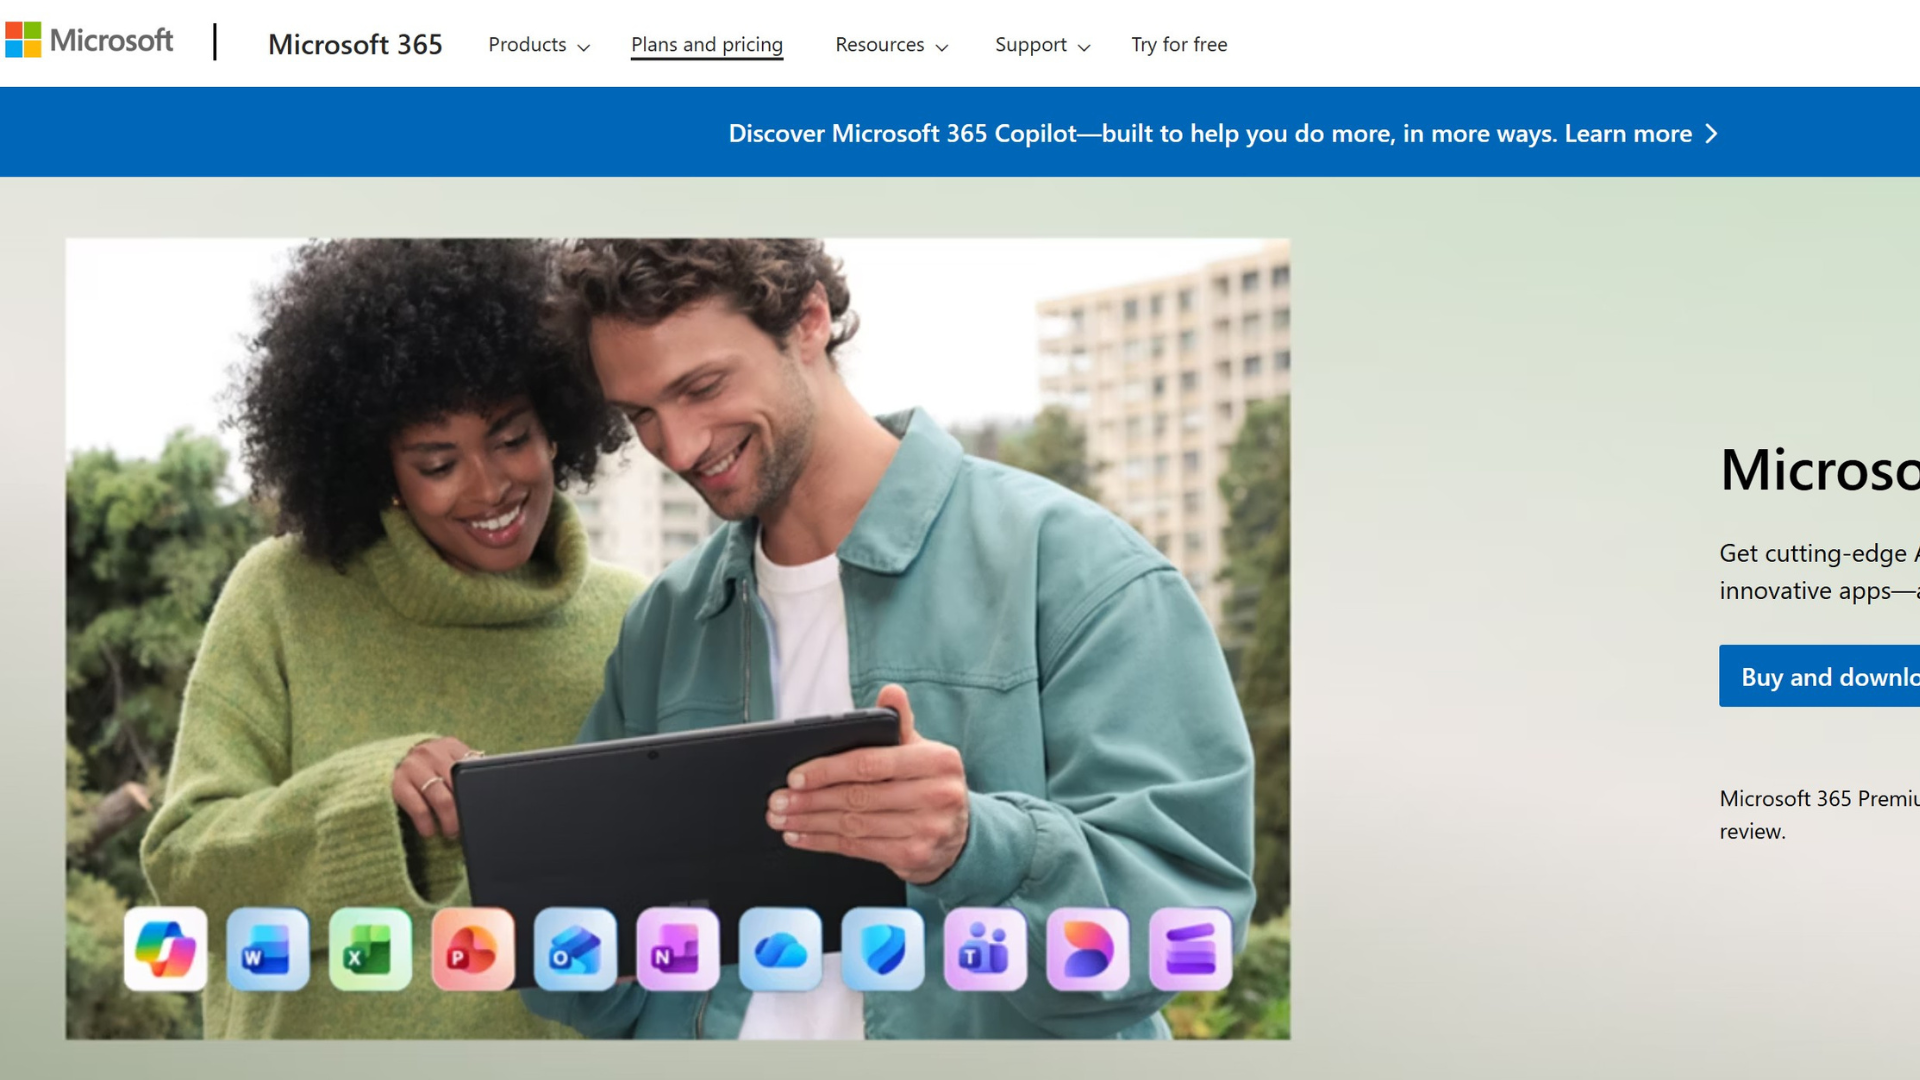Open the Try for free link

tap(1179, 45)
